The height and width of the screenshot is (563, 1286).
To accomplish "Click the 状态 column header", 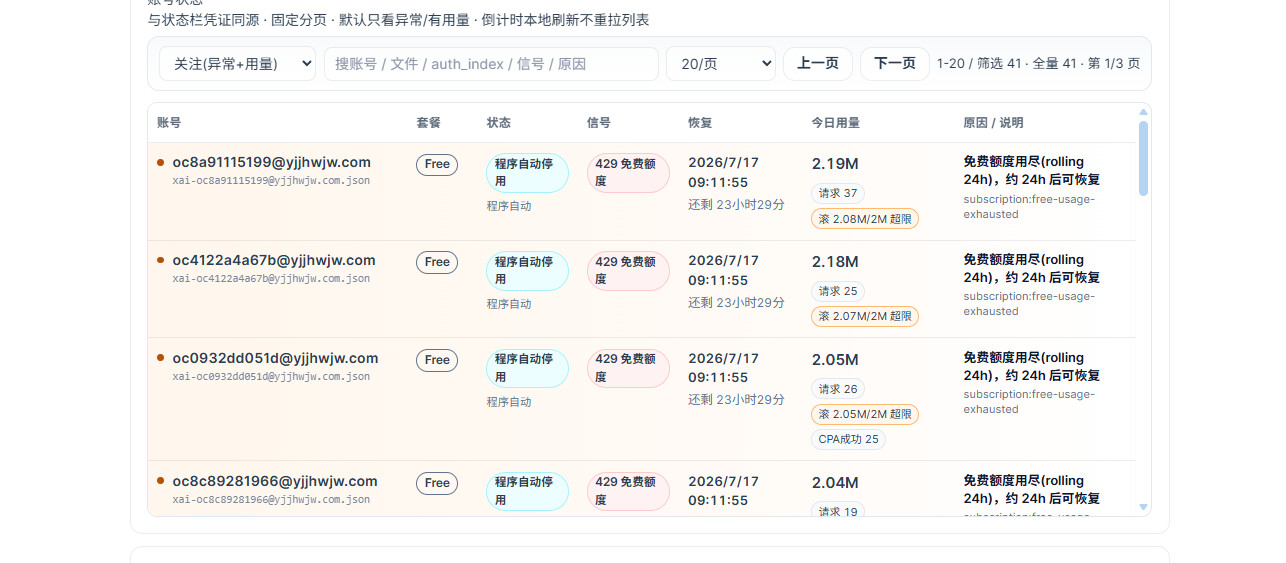I will coord(498,123).
